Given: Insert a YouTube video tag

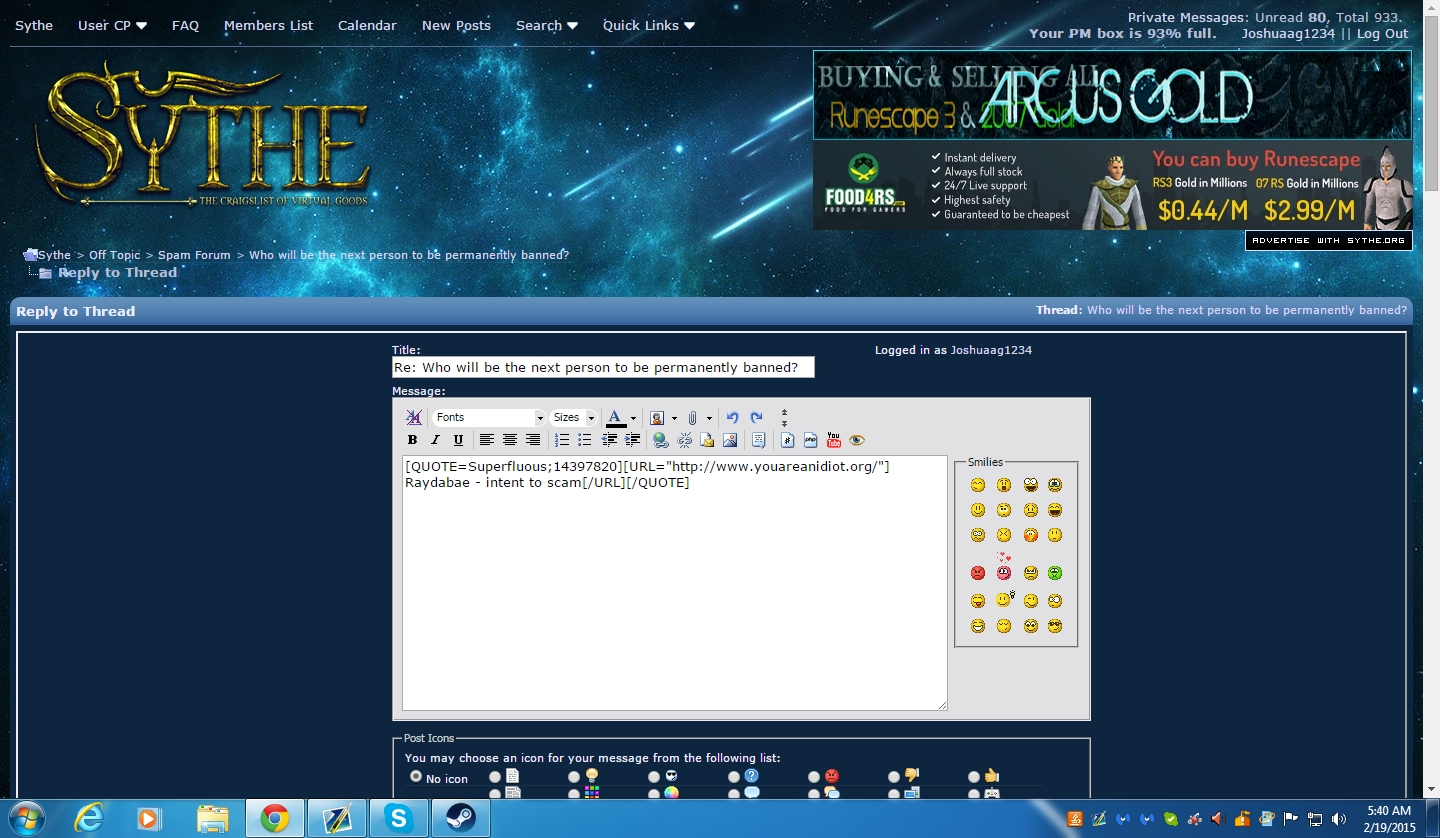Looking at the screenshot, I should coord(833,440).
